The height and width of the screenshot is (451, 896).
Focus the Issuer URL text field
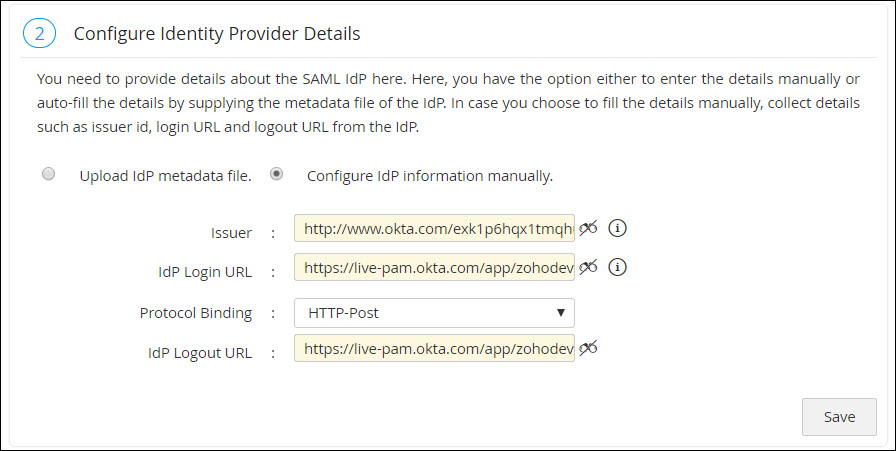pos(434,229)
